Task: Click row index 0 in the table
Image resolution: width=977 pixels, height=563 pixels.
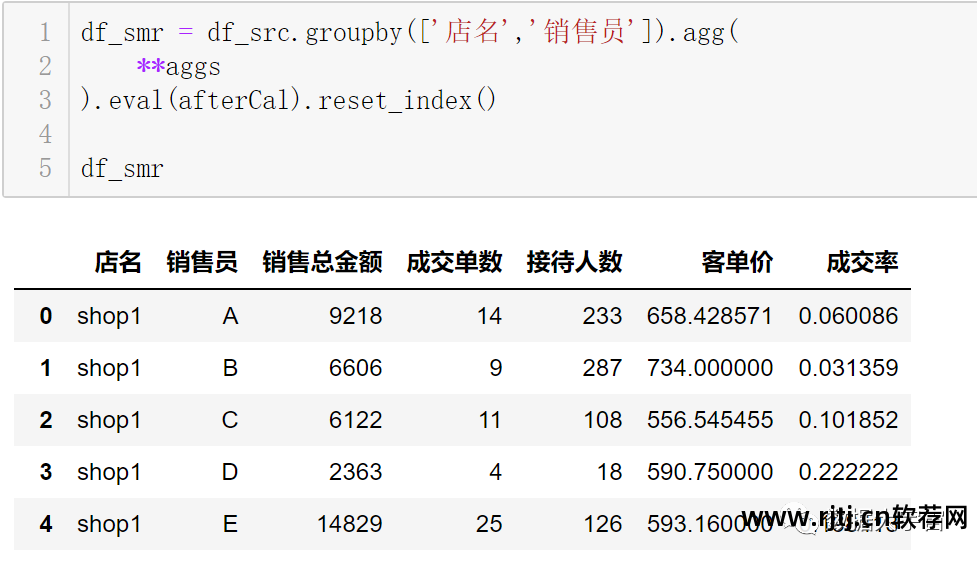Action: (x=45, y=316)
